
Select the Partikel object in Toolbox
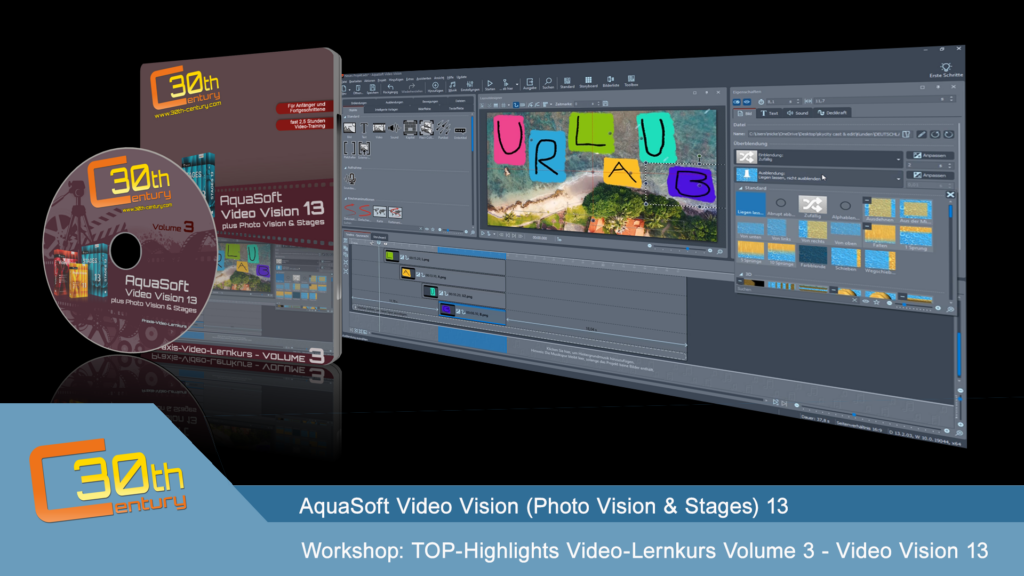pos(443,127)
